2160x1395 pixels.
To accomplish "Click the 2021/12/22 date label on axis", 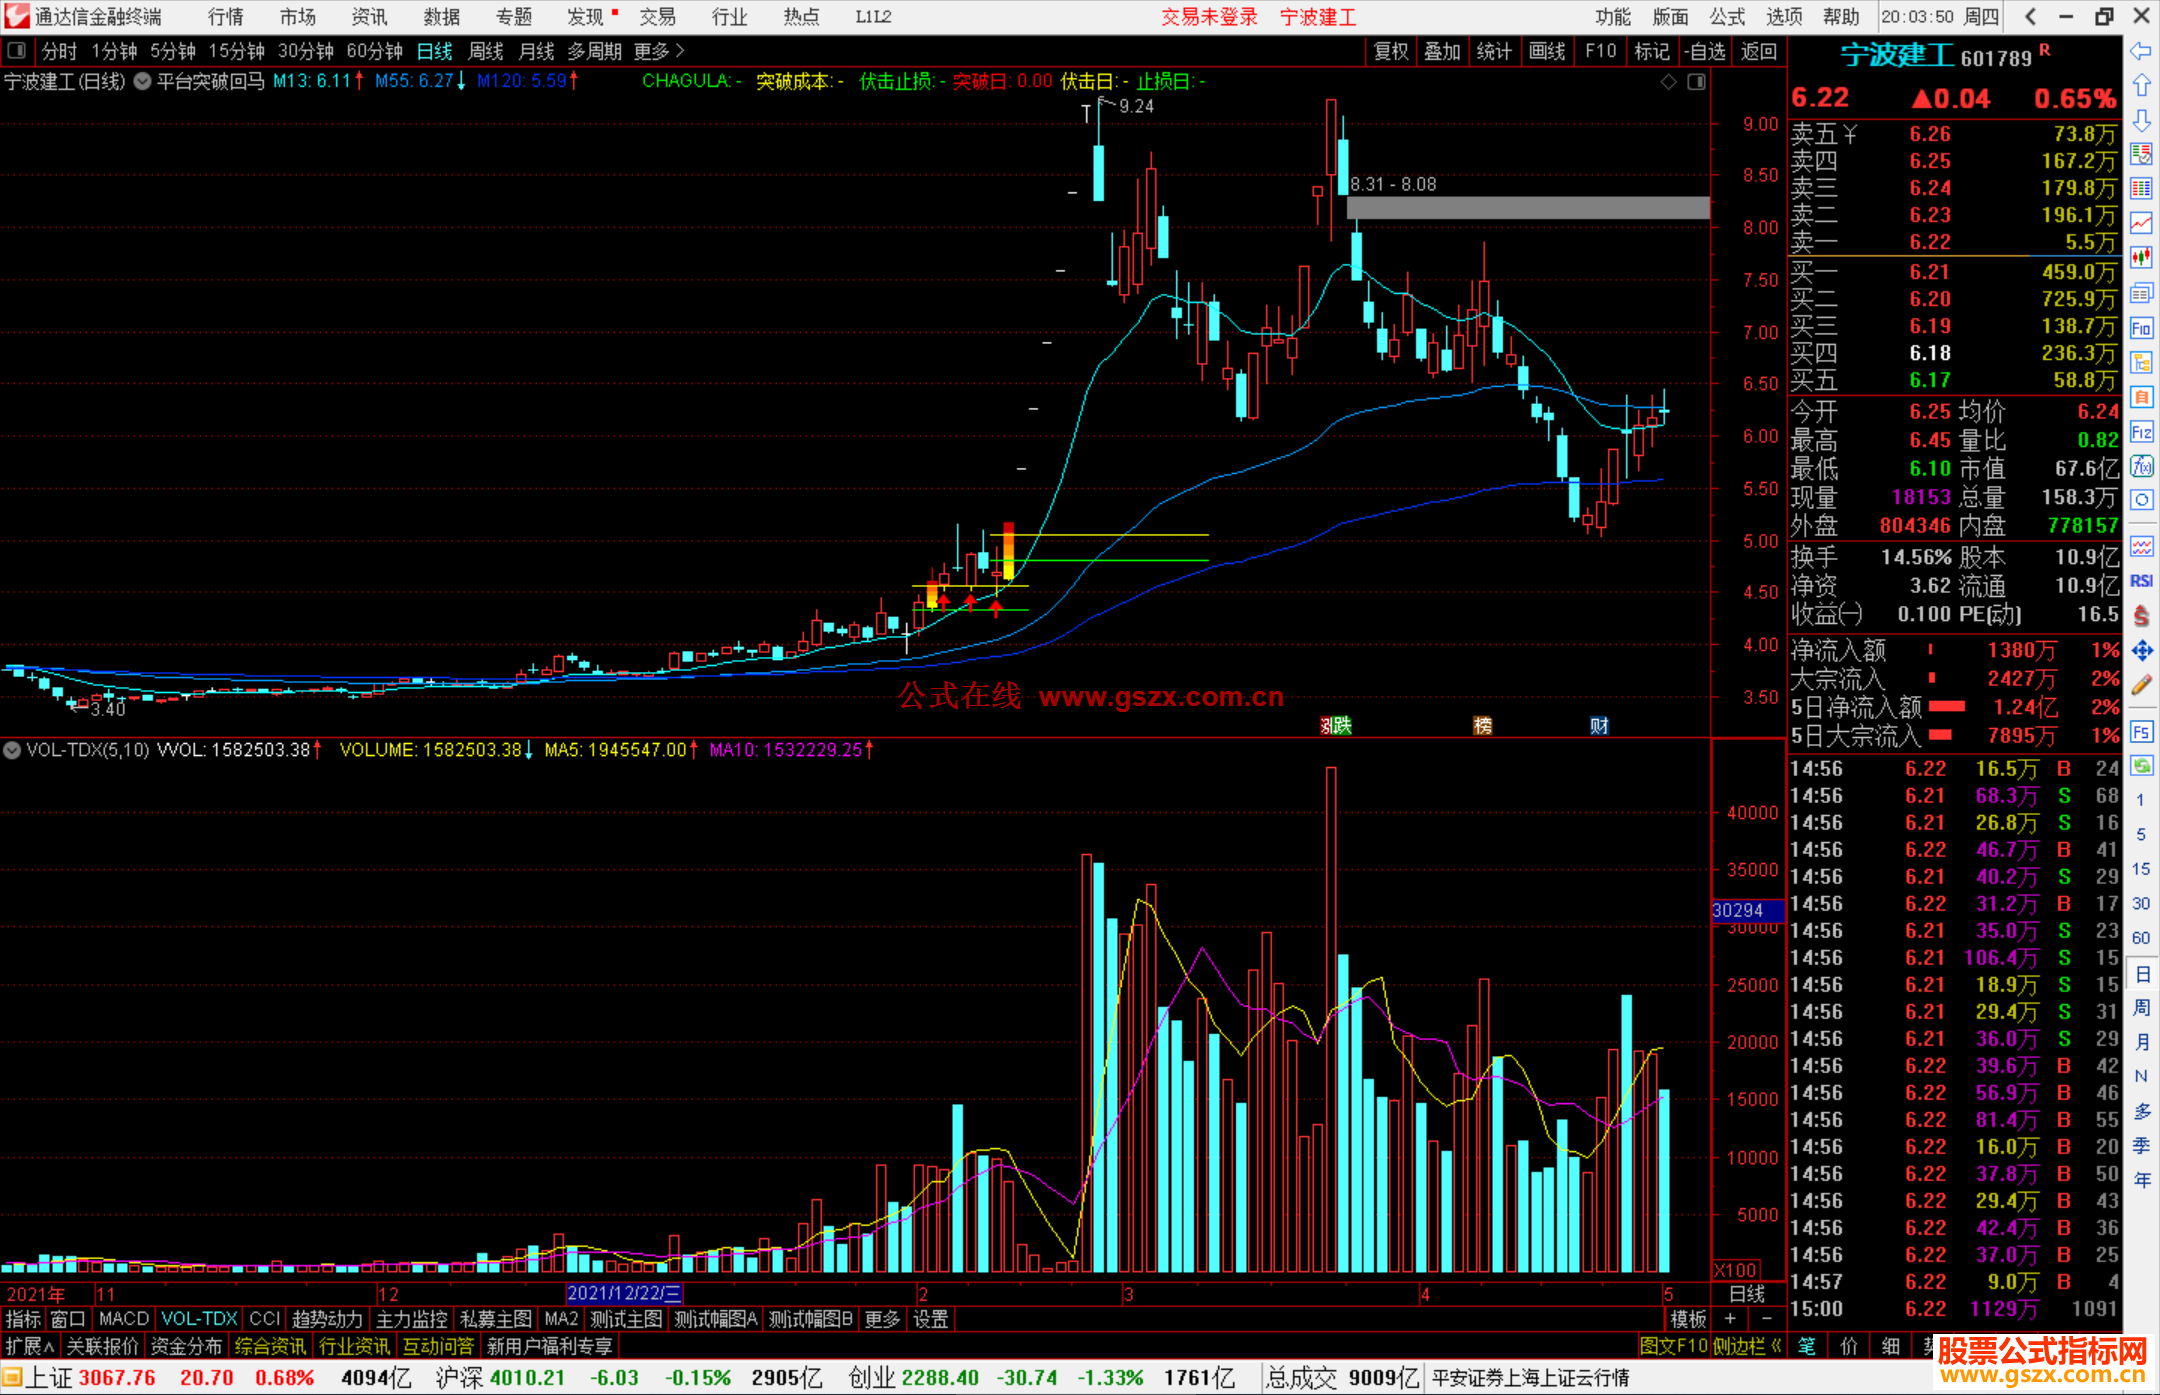I will point(624,1293).
